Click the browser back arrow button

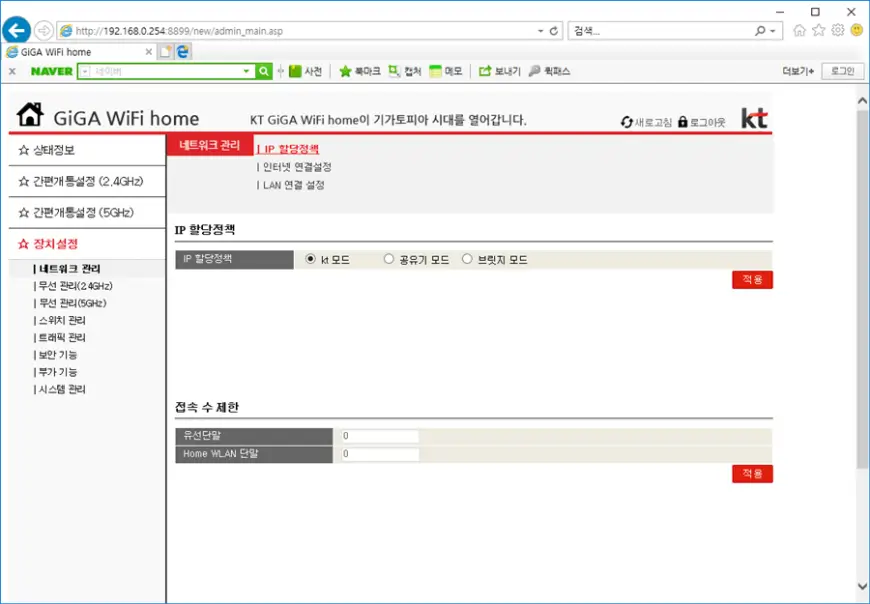pyautogui.click(x=17, y=30)
